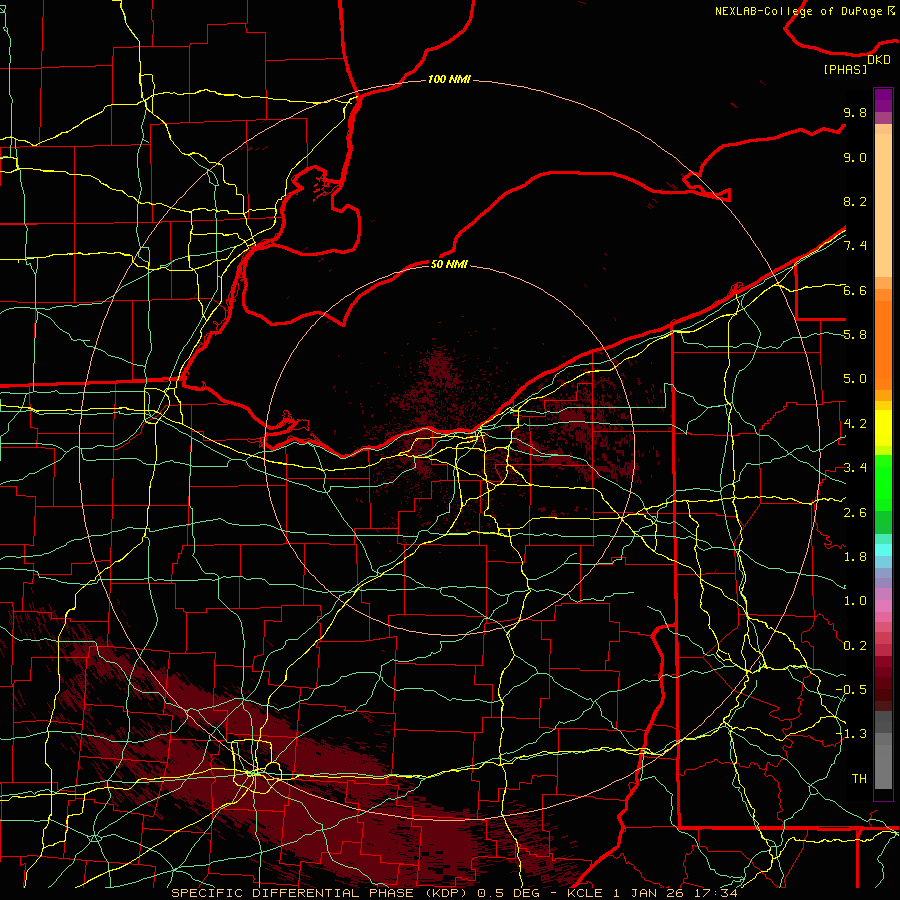The height and width of the screenshot is (900, 900).
Task: Click the [PHAS] legend heading
Action: [x=845, y=69]
